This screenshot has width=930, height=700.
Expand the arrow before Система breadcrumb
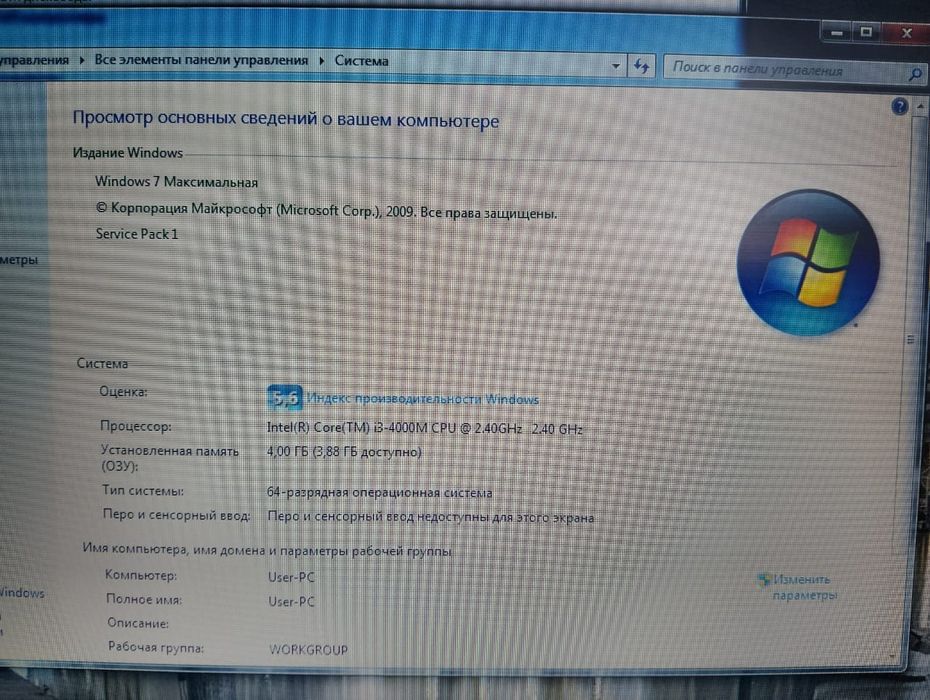(321, 61)
